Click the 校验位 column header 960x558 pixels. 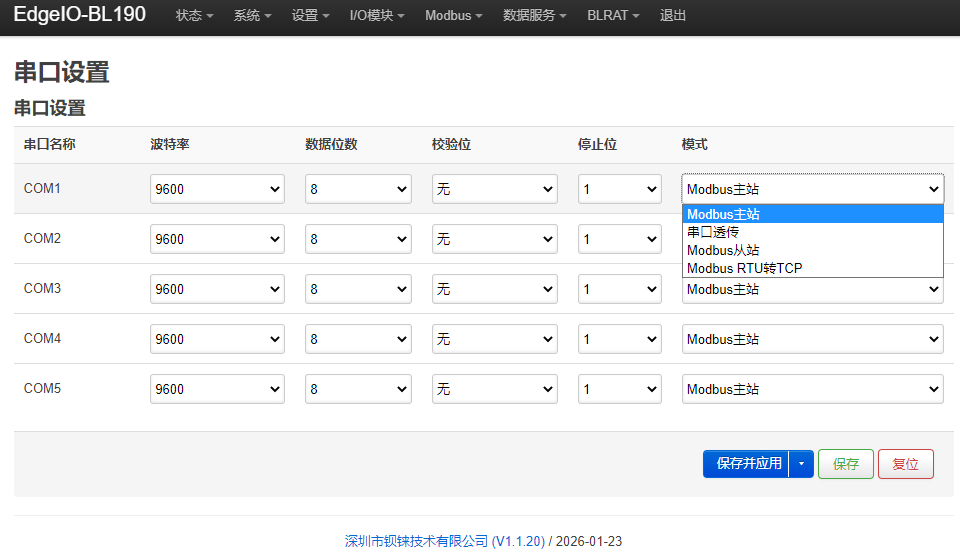pyautogui.click(x=451, y=145)
